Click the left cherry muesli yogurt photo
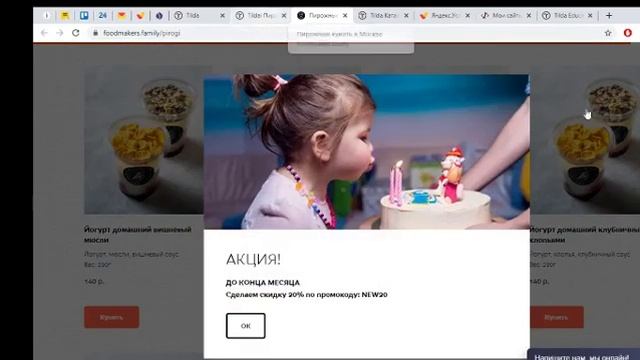 coord(144,140)
